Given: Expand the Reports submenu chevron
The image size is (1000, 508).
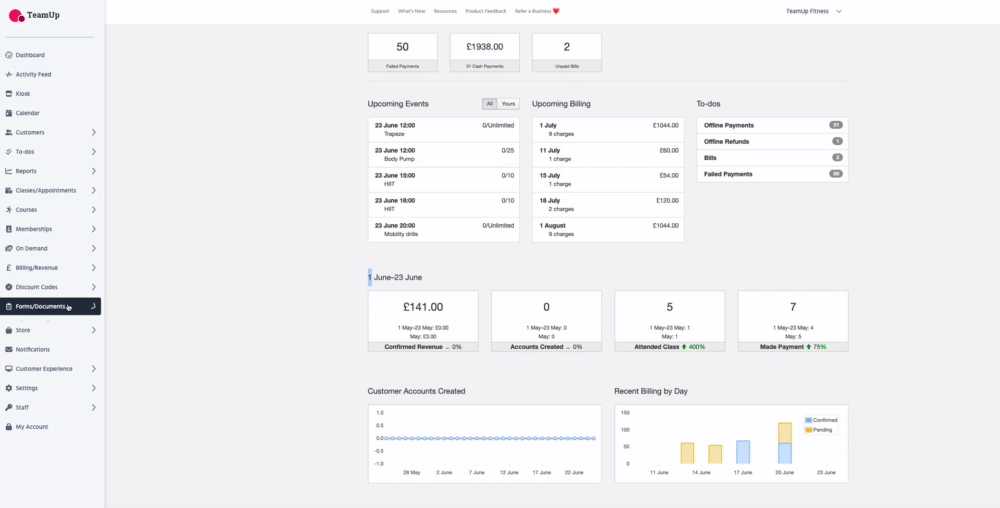Looking at the screenshot, I should (93, 171).
